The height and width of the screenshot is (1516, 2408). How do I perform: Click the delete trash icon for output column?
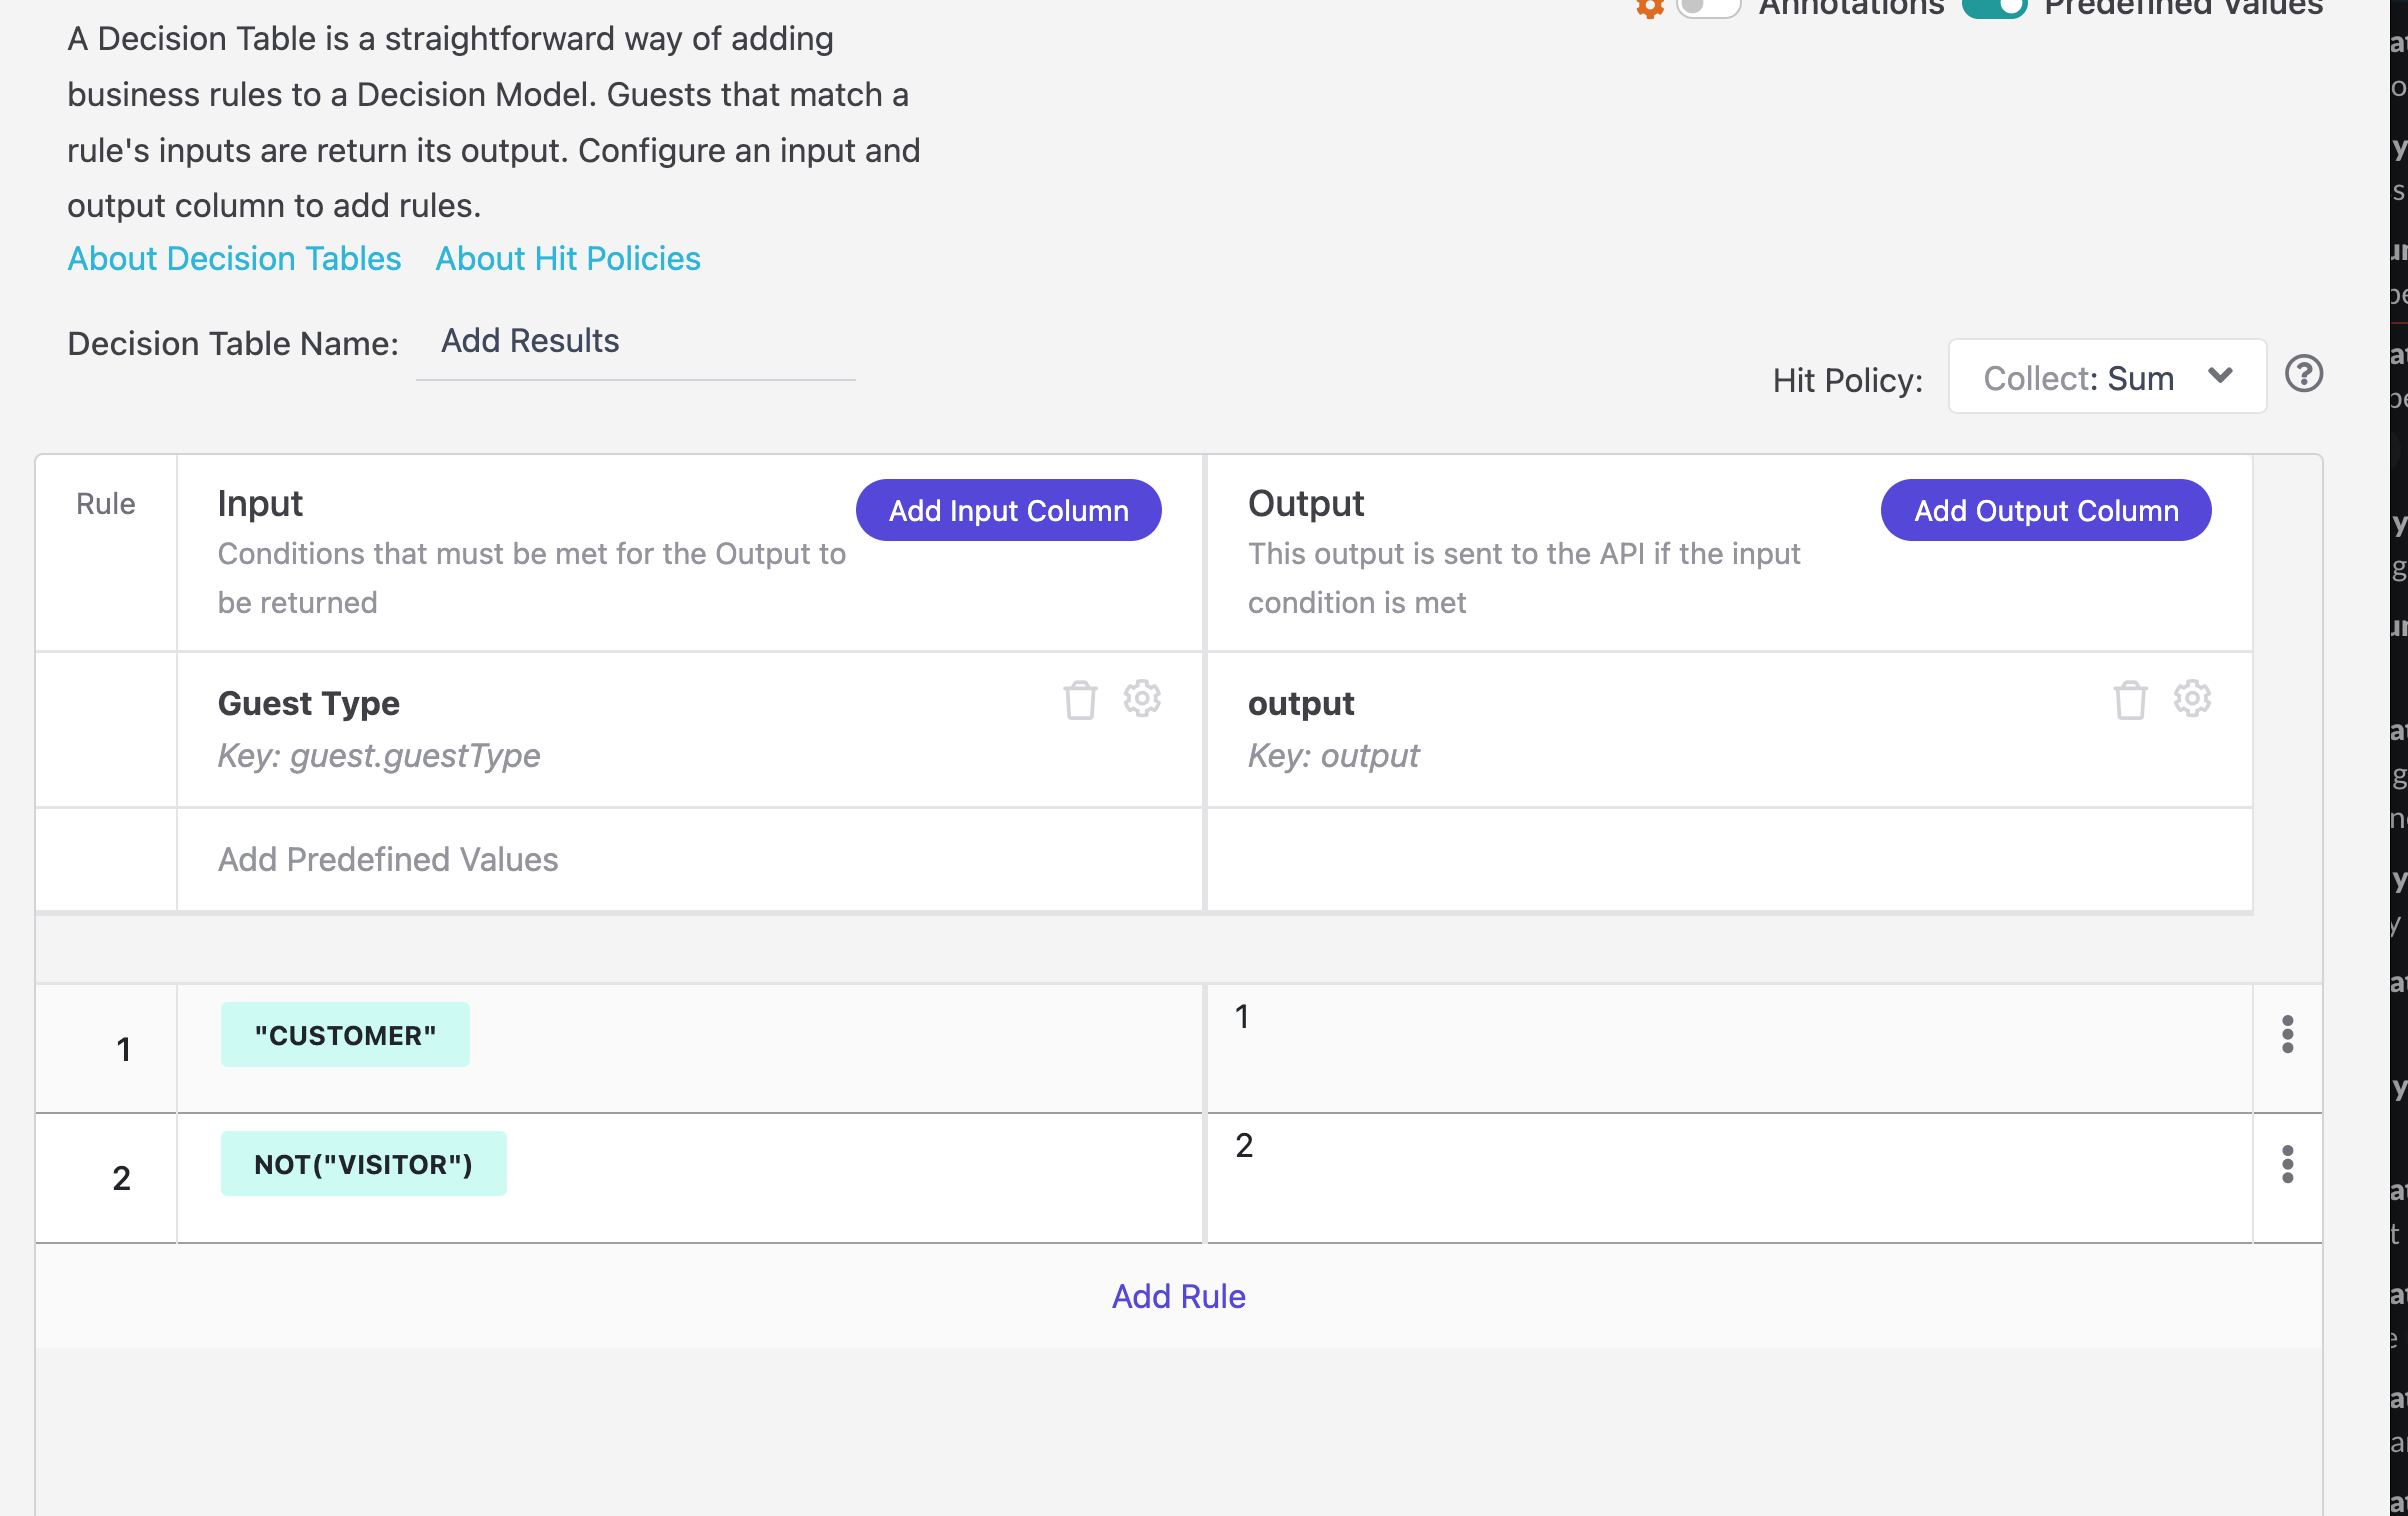click(x=2130, y=699)
